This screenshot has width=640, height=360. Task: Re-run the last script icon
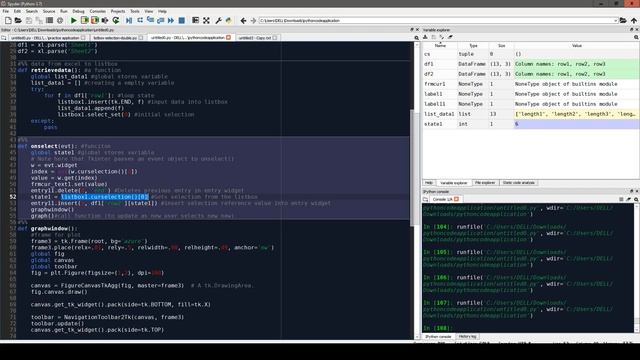(x=116, y=20)
